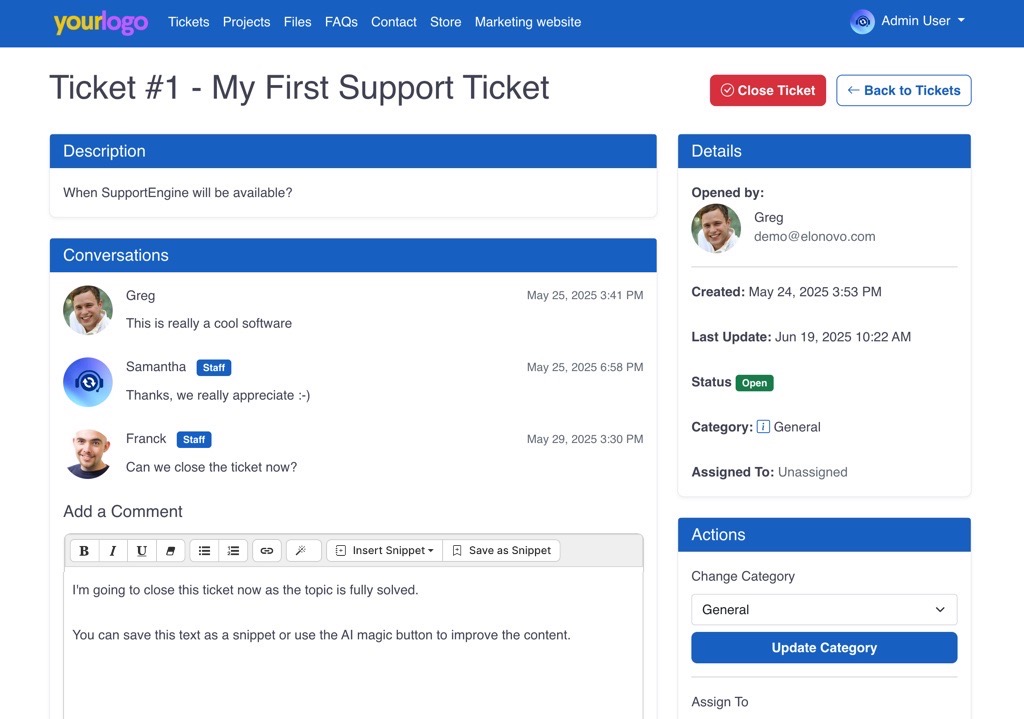Open the Insert Snippet dropdown
The width and height of the screenshot is (1024, 719).
(x=383, y=550)
